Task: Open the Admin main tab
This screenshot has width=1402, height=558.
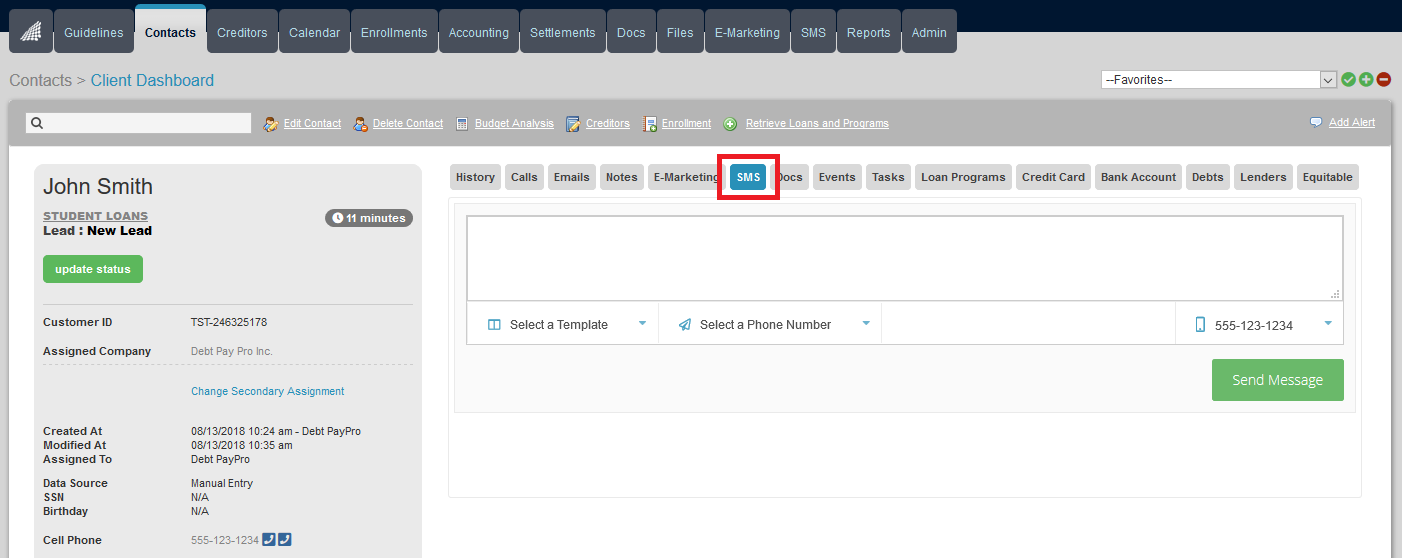Action: (929, 32)
